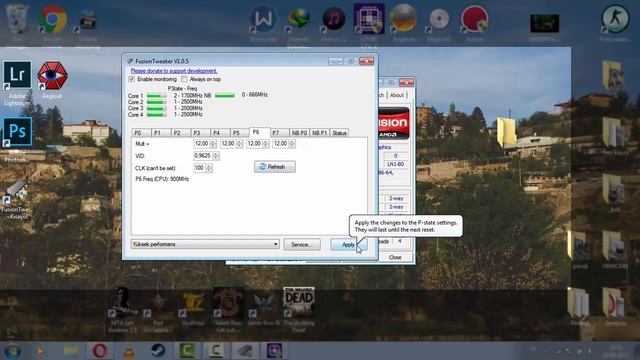Click the Service... button
Viewport: 640px width, 360px height.
(x=302, y=244)
